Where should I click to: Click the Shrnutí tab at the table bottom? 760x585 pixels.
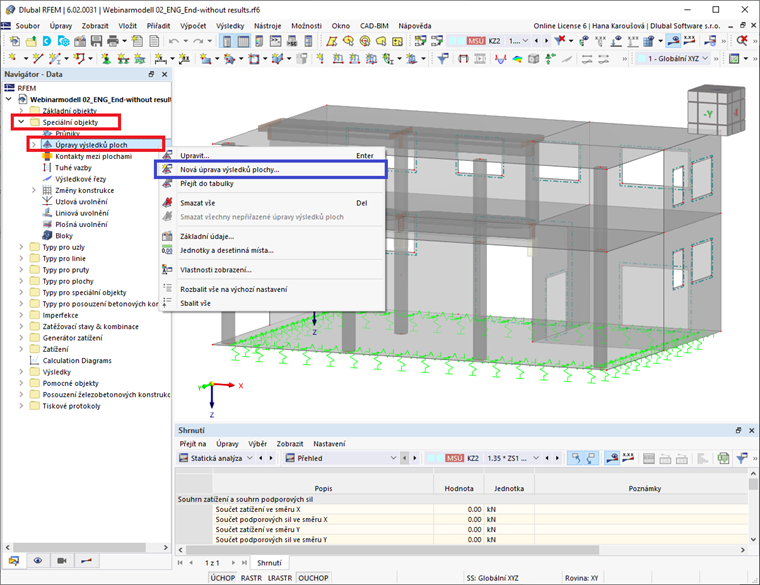pyautogui.click(x=269, y=563)
